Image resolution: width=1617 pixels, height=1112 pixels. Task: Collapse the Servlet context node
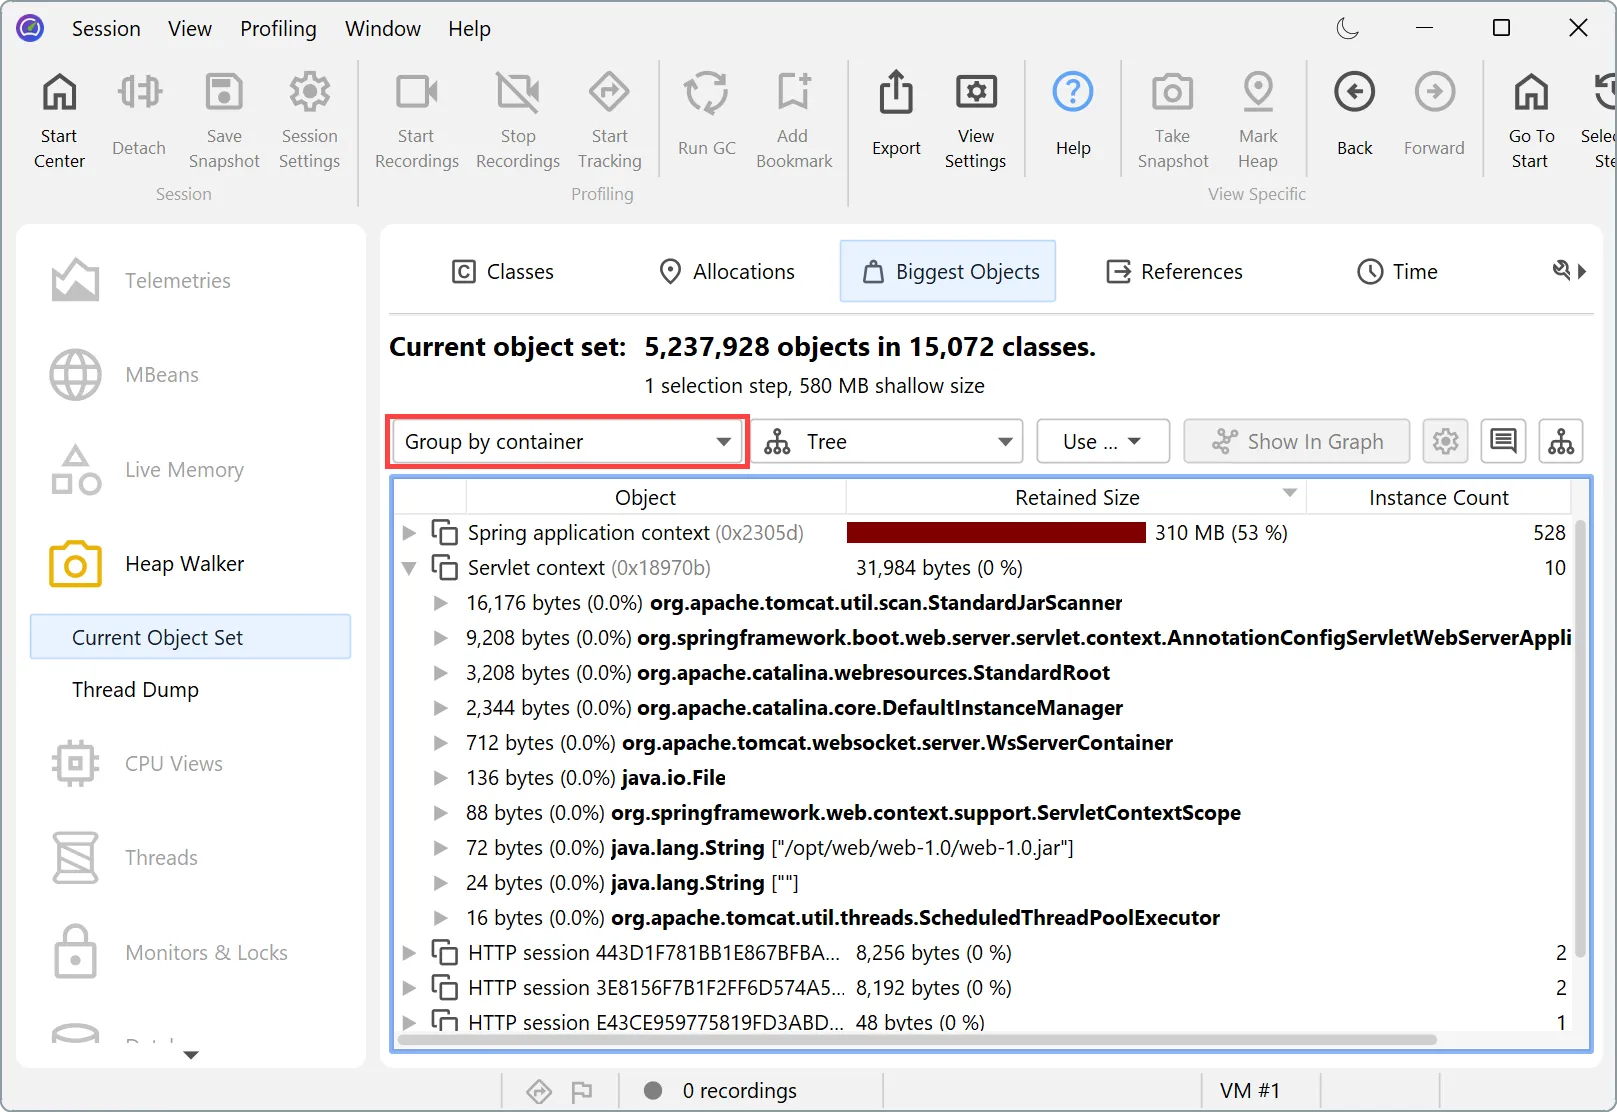pos(409,568)
